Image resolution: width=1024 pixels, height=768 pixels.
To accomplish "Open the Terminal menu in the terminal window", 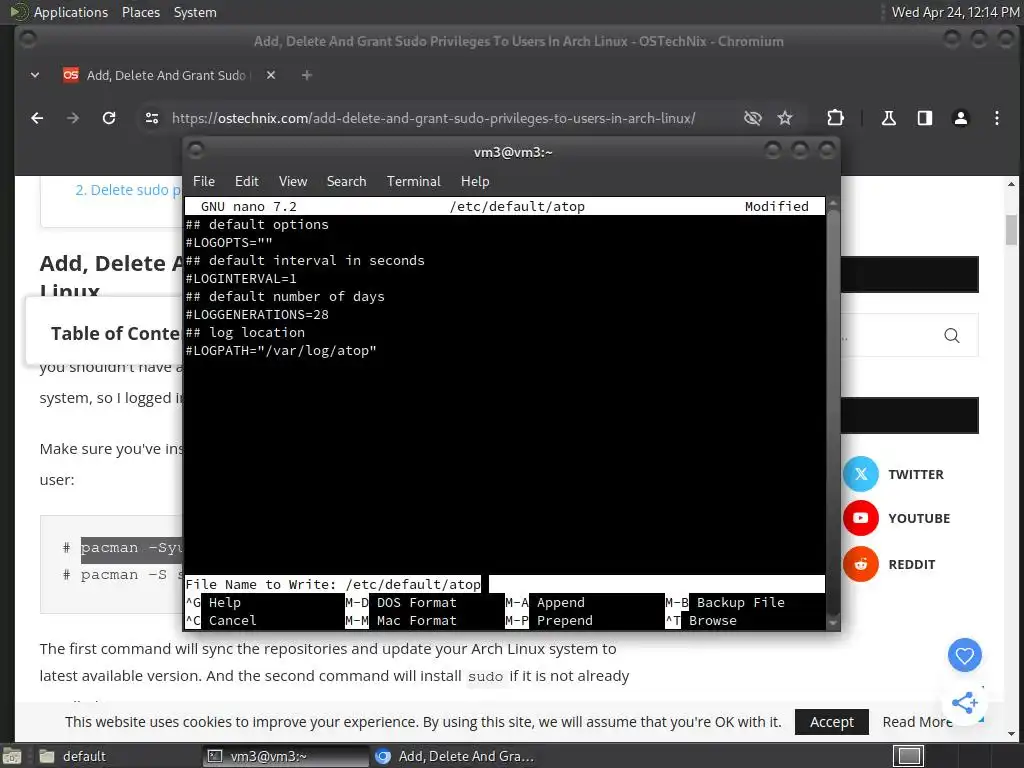I will pos(413,182).
